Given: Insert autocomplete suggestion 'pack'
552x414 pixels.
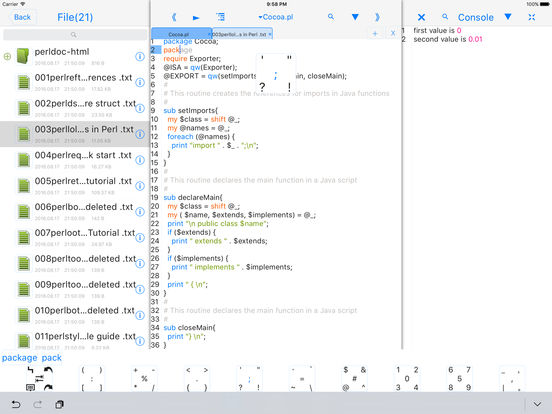Looking at the screenshot, I should tap(51, 358).
